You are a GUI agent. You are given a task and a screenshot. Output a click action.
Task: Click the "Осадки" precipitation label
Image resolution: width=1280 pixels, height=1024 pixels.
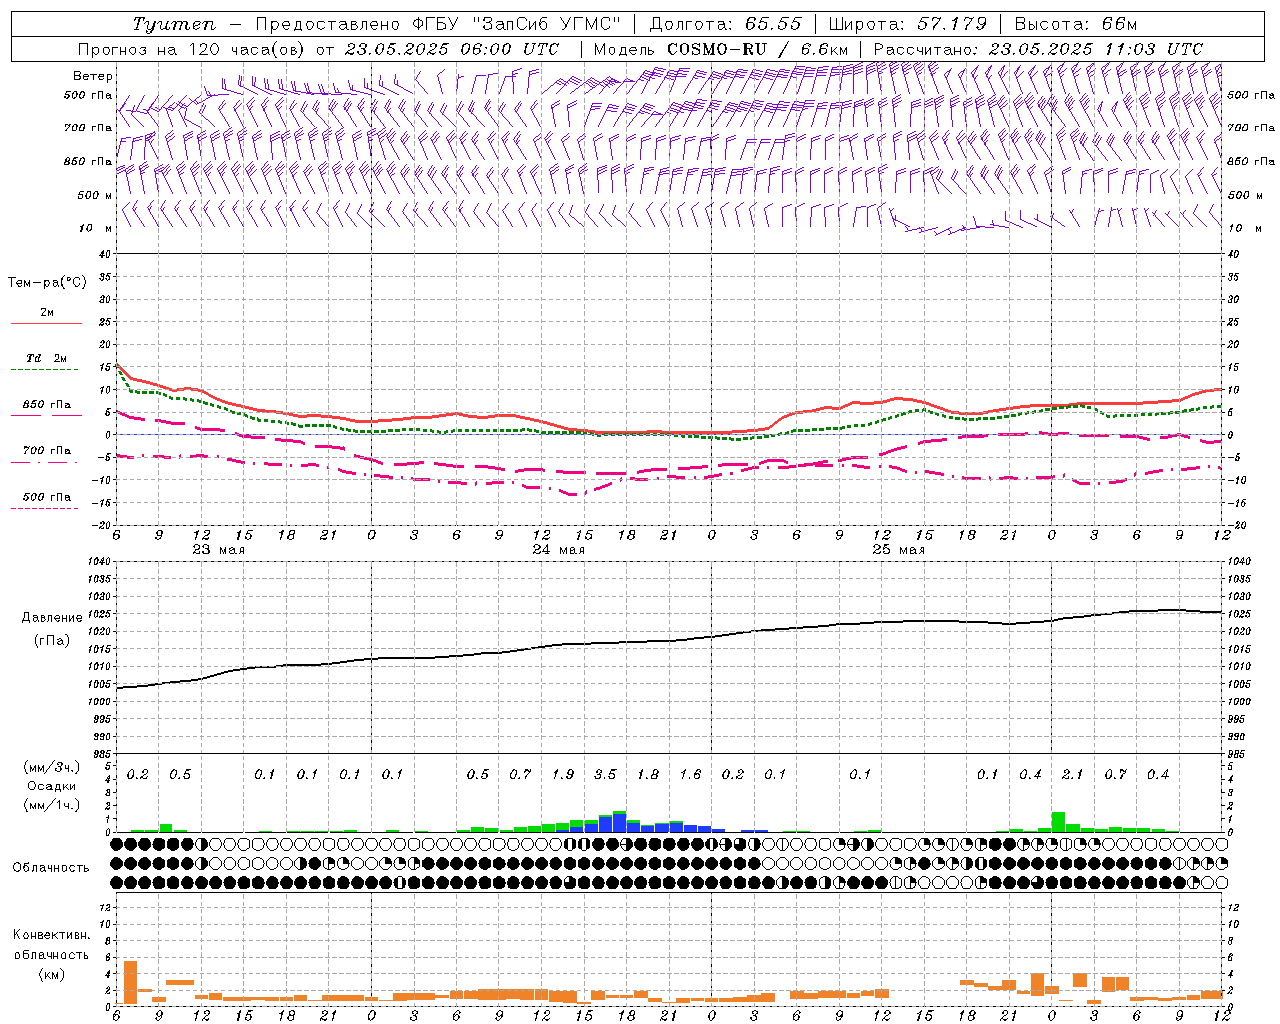[52, 786]
